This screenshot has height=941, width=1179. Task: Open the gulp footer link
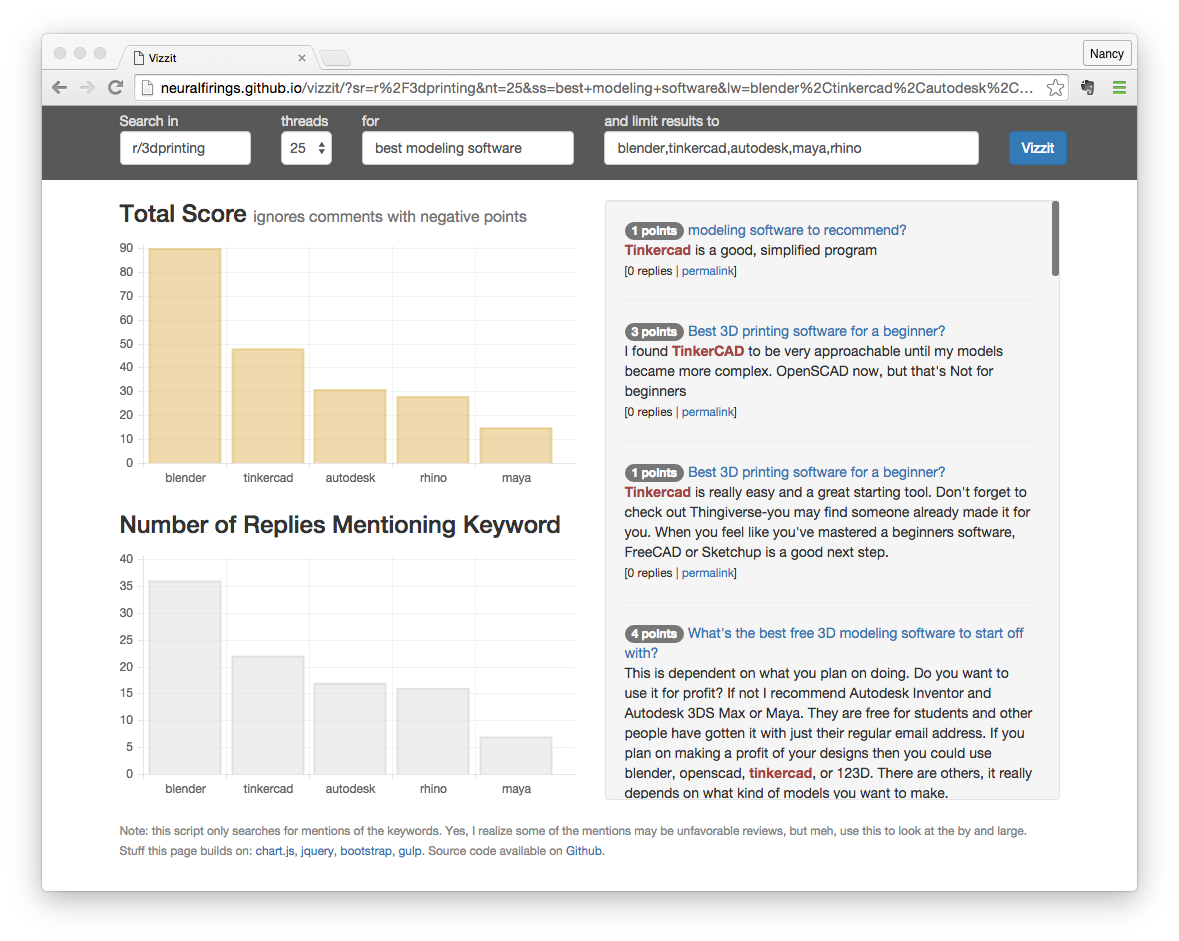(410, 851)
